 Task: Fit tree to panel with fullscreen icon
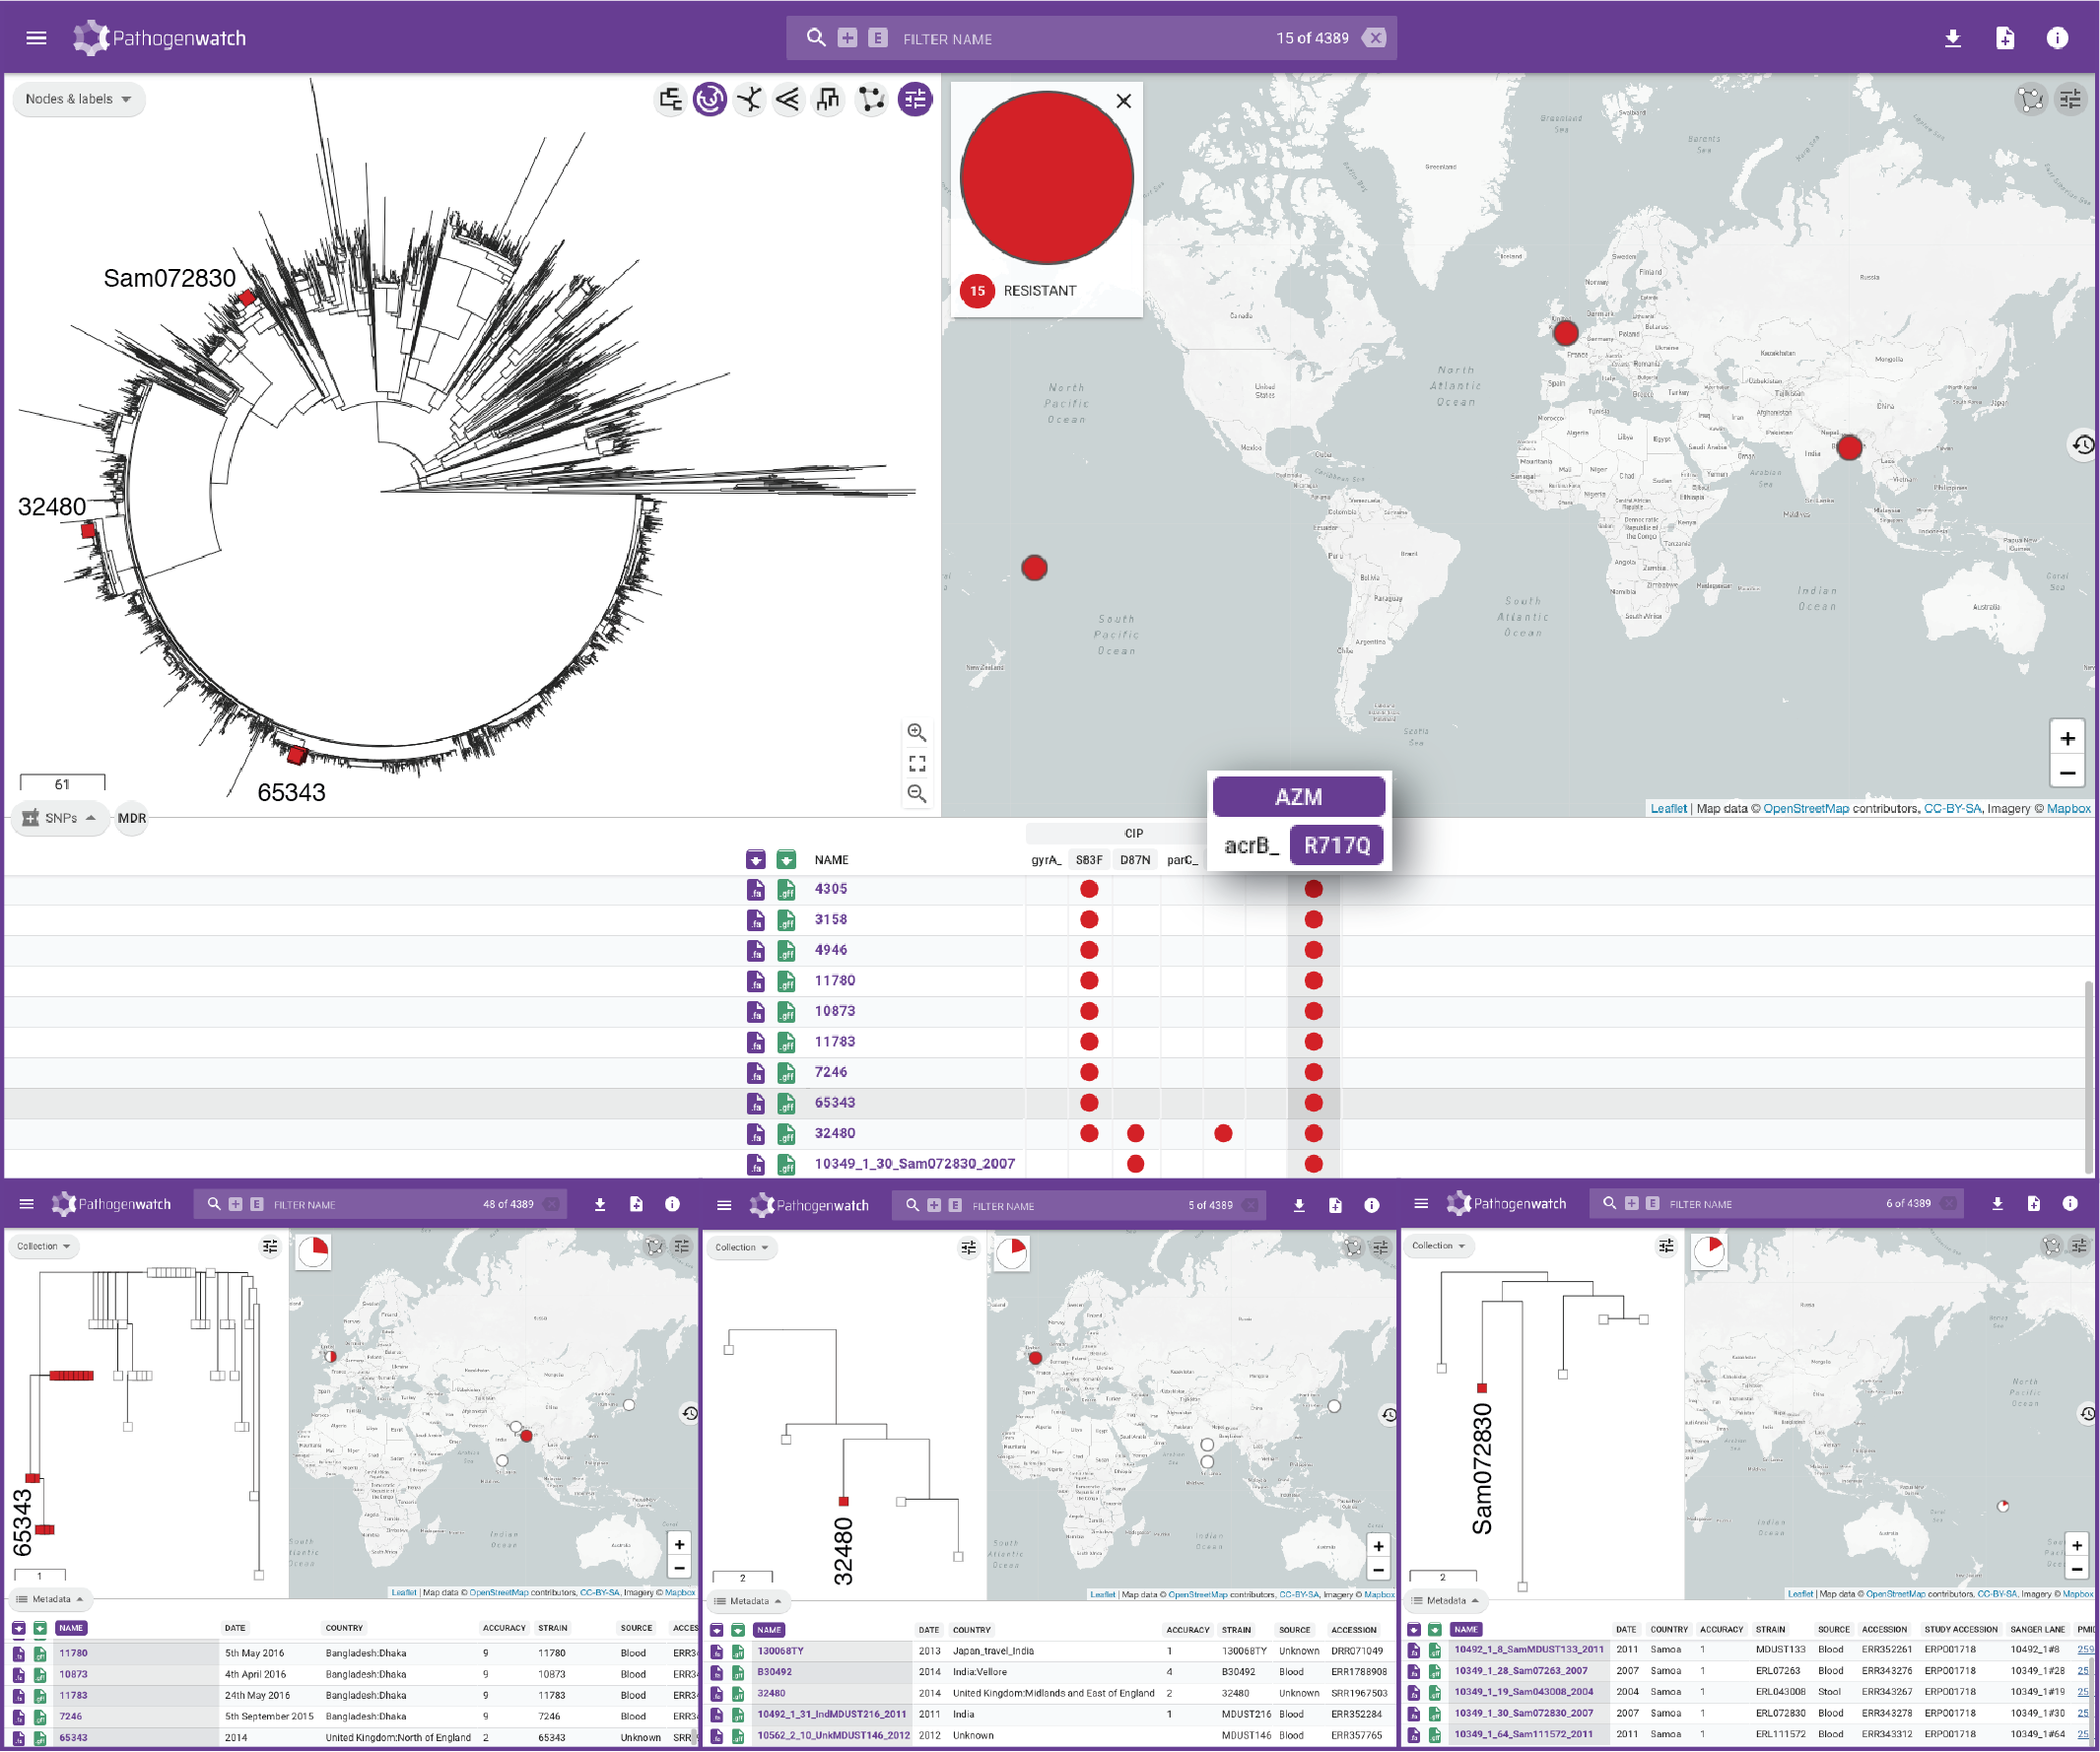(x=916, y=764)
